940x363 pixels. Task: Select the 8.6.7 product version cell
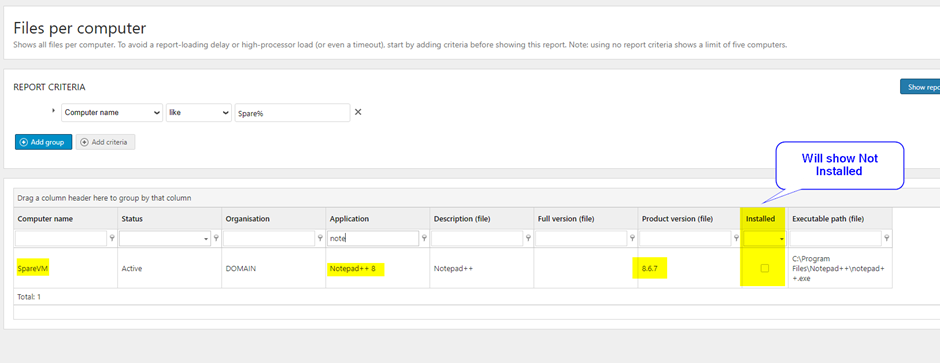pyautogui.click(x=689, y=268)
